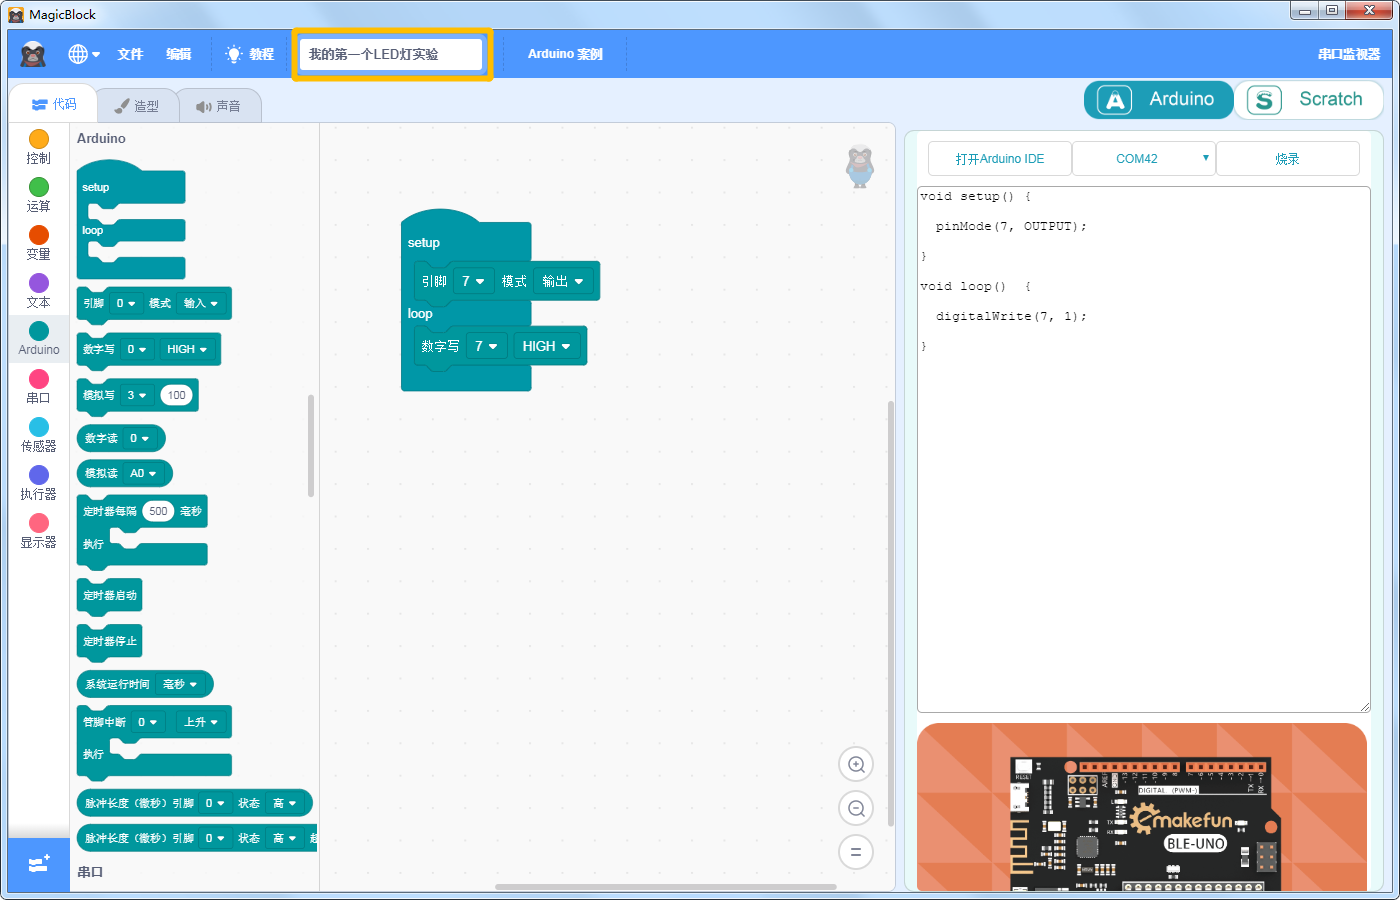Click the project name input field
1400x900 pixels.
(x=392, y=54)
